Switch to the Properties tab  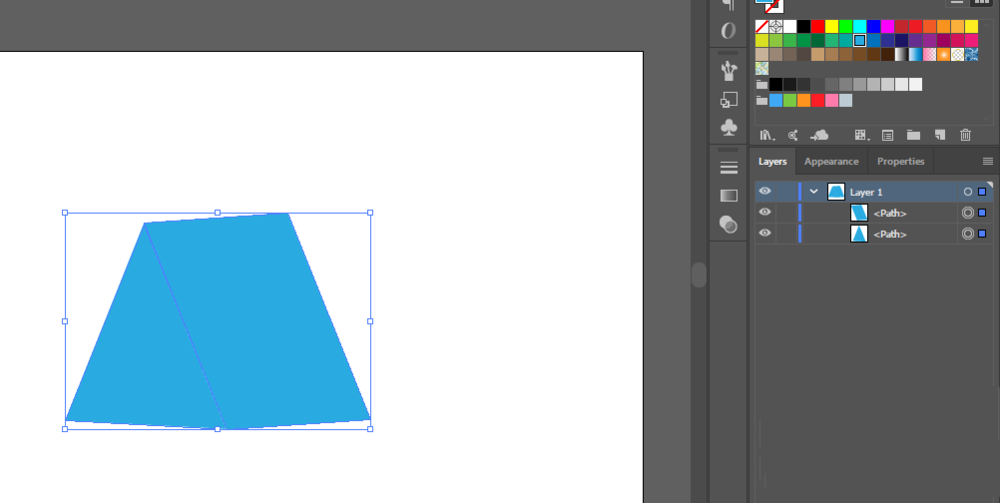pyautogui.click(x=901, y=162)
